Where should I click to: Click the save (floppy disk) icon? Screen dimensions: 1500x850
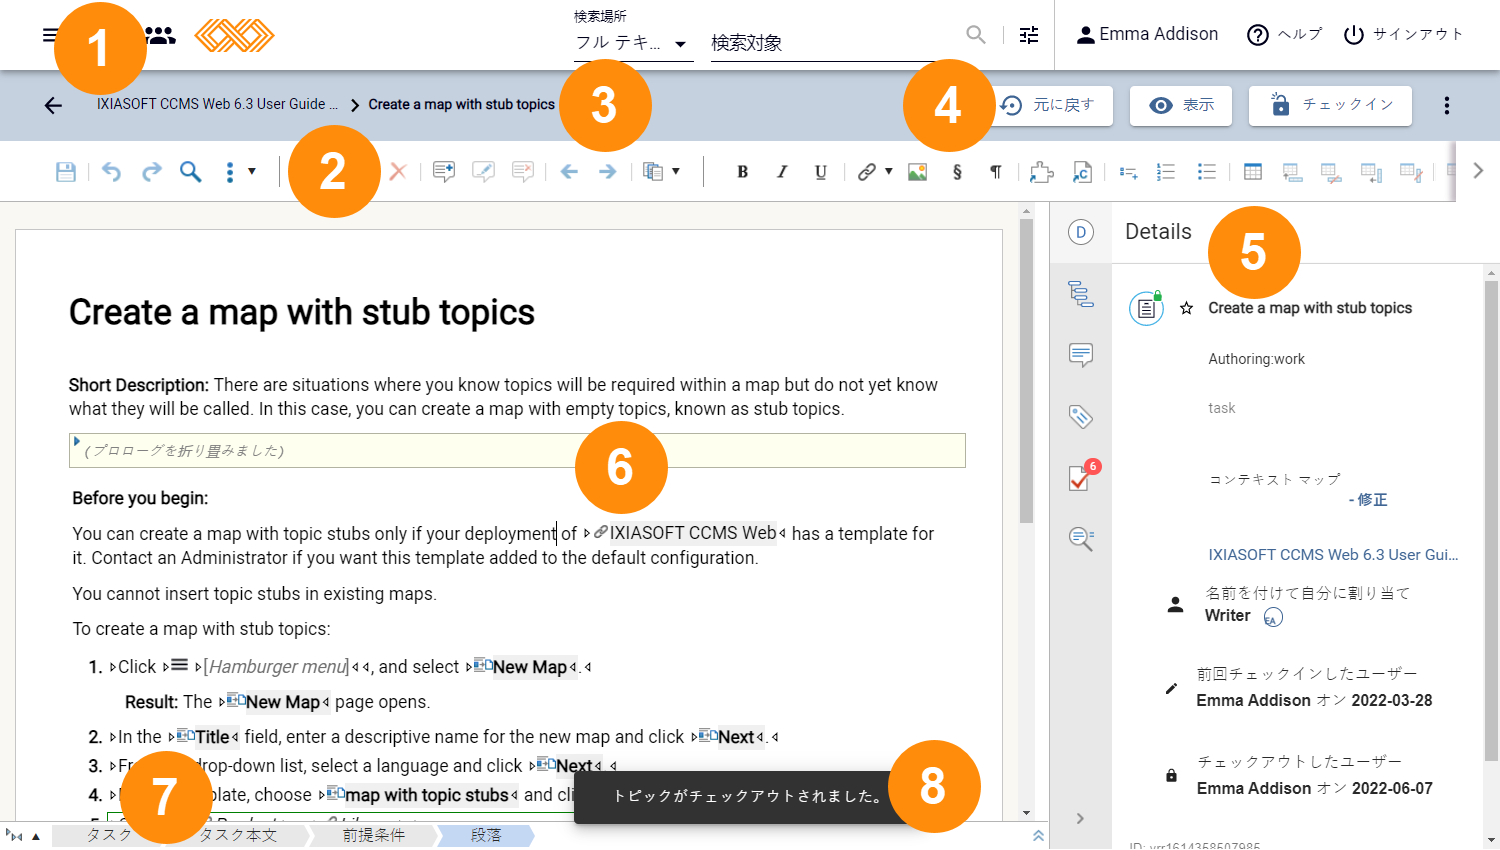(x=66, y=172)
